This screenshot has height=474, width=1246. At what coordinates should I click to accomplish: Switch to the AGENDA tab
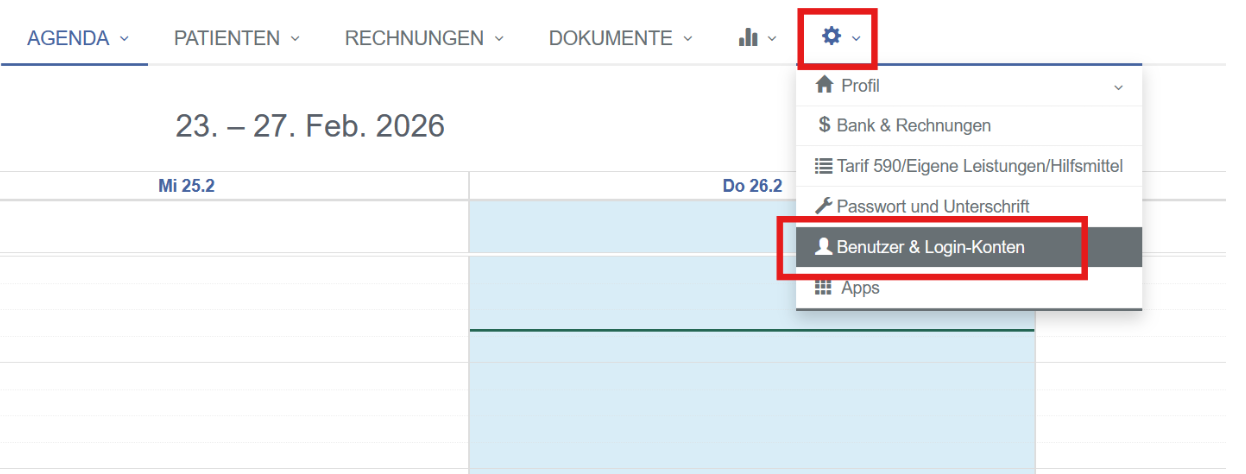[68, 38]
